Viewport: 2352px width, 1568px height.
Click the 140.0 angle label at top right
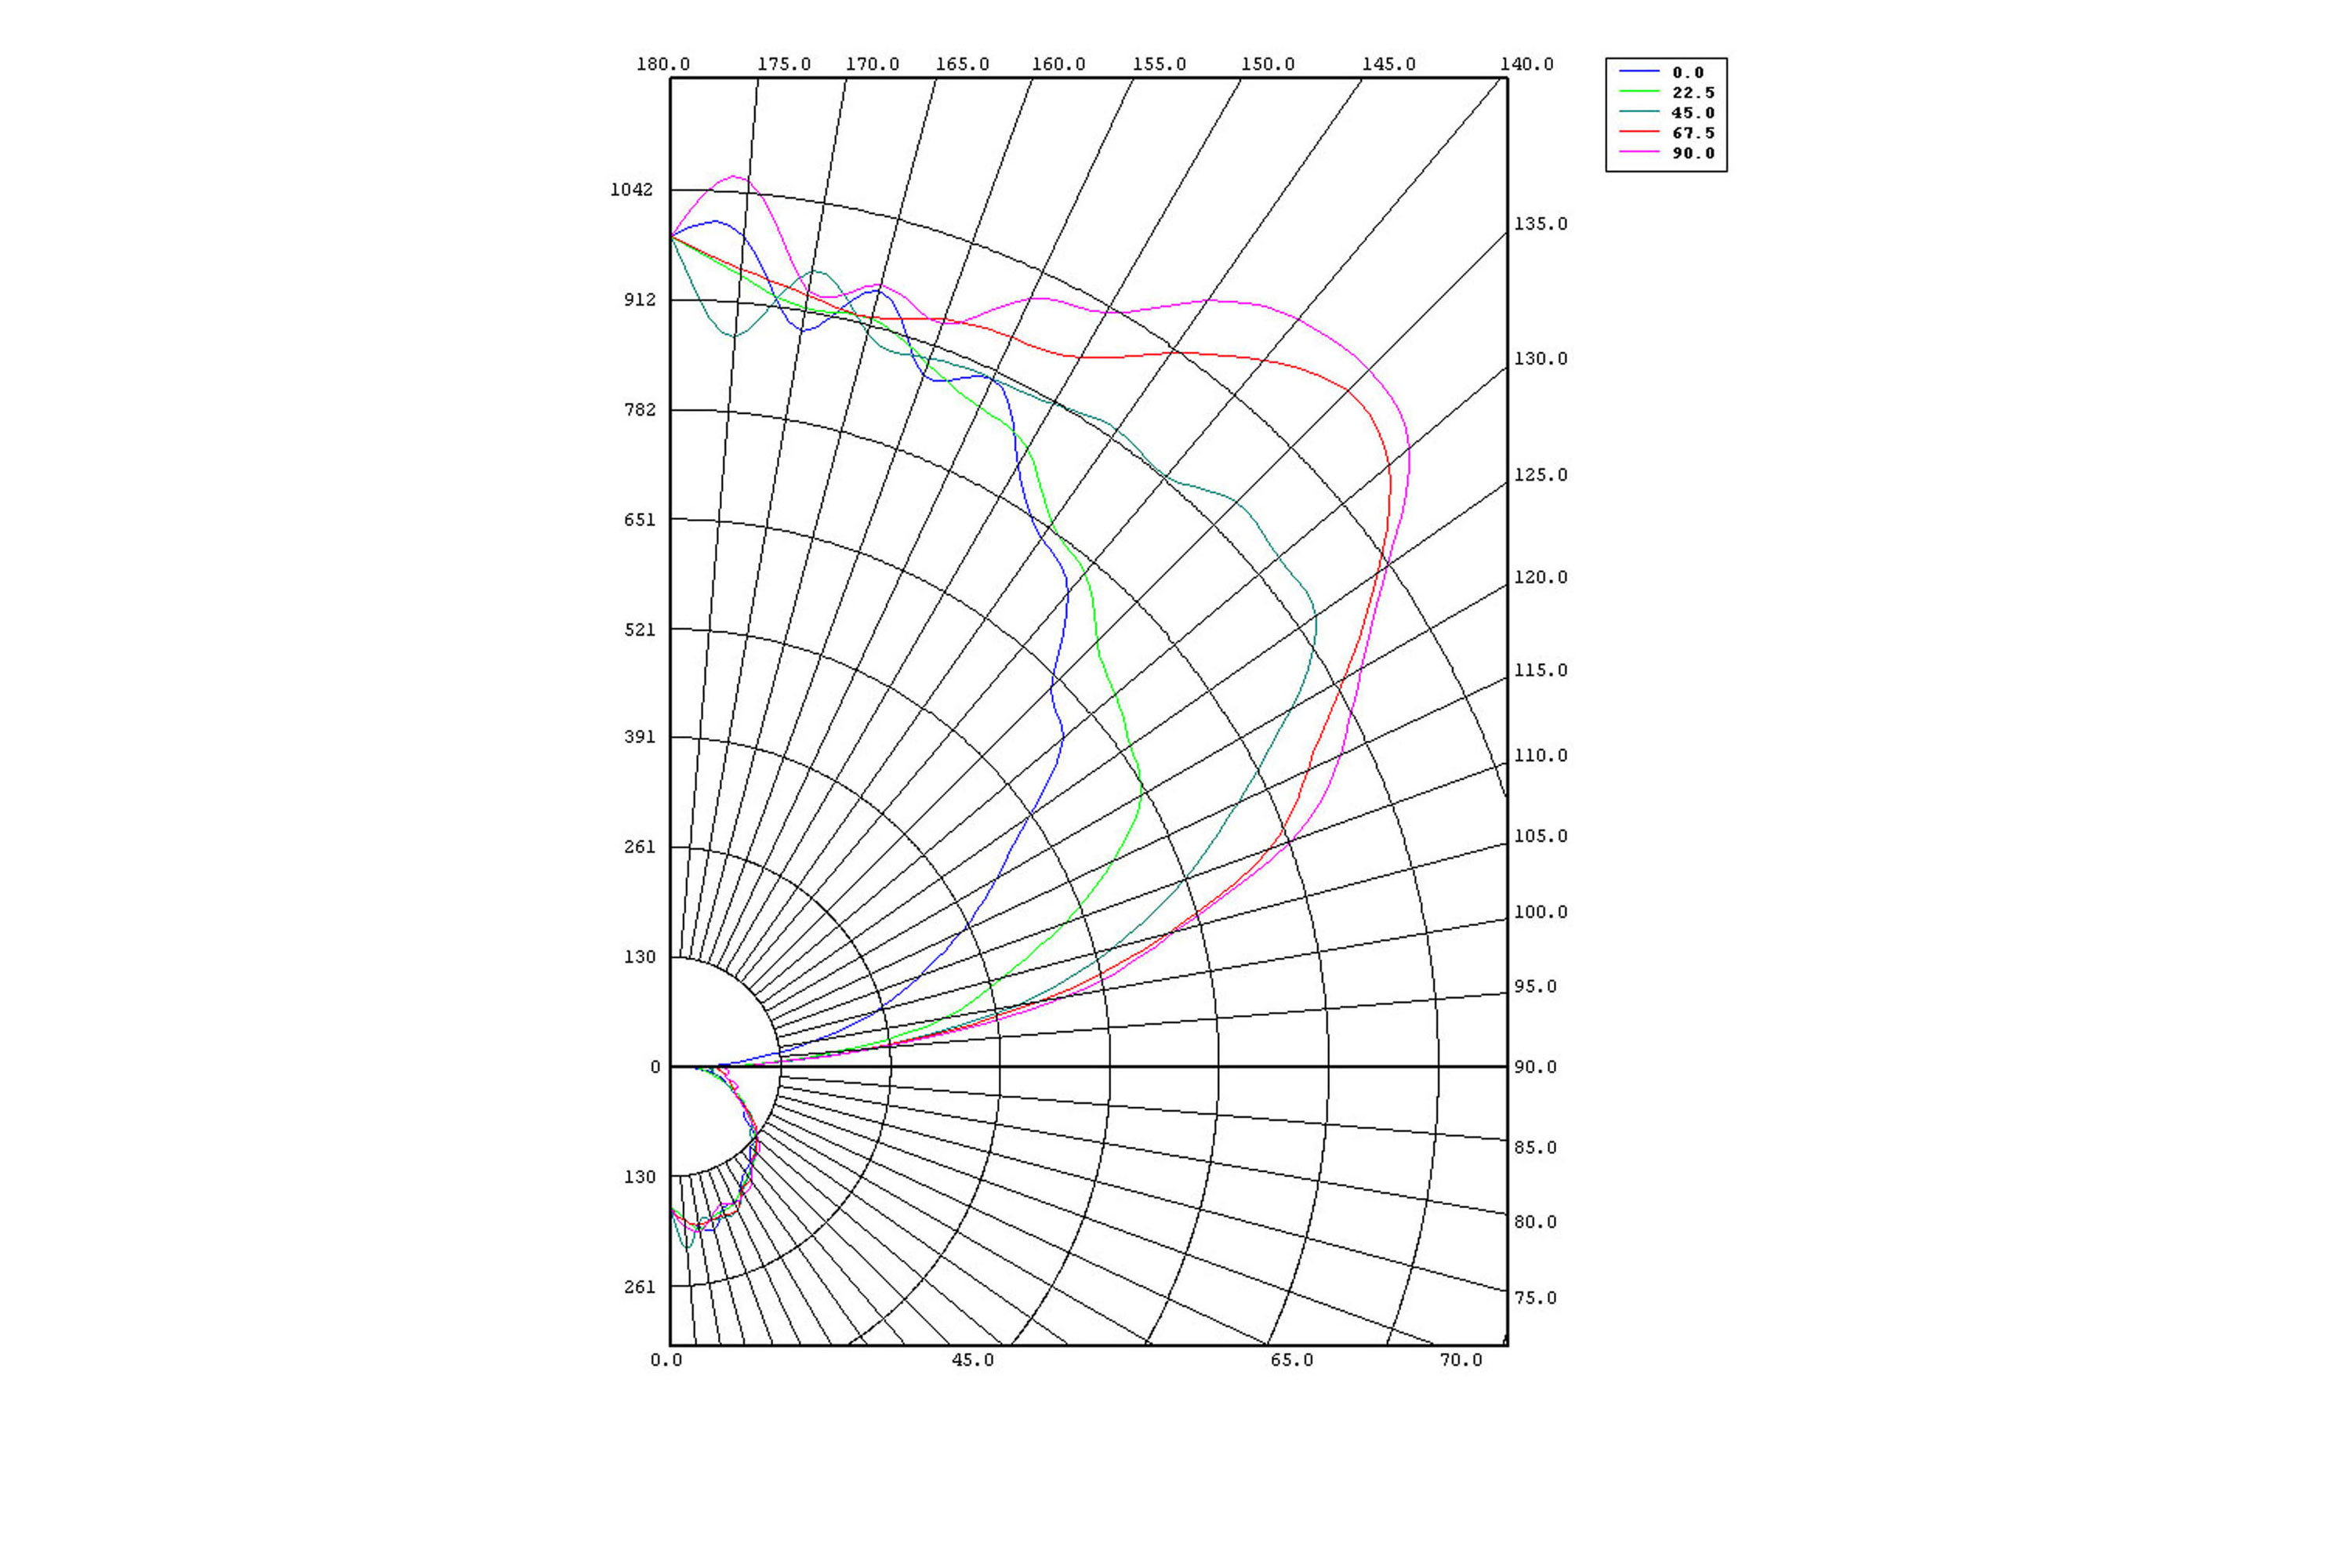tap(1527, 64)
